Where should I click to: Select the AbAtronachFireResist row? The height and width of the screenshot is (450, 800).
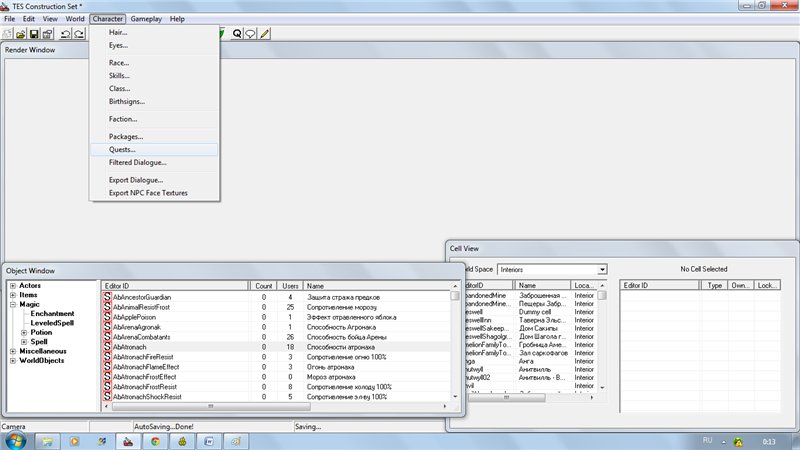[x=276, y=357]
